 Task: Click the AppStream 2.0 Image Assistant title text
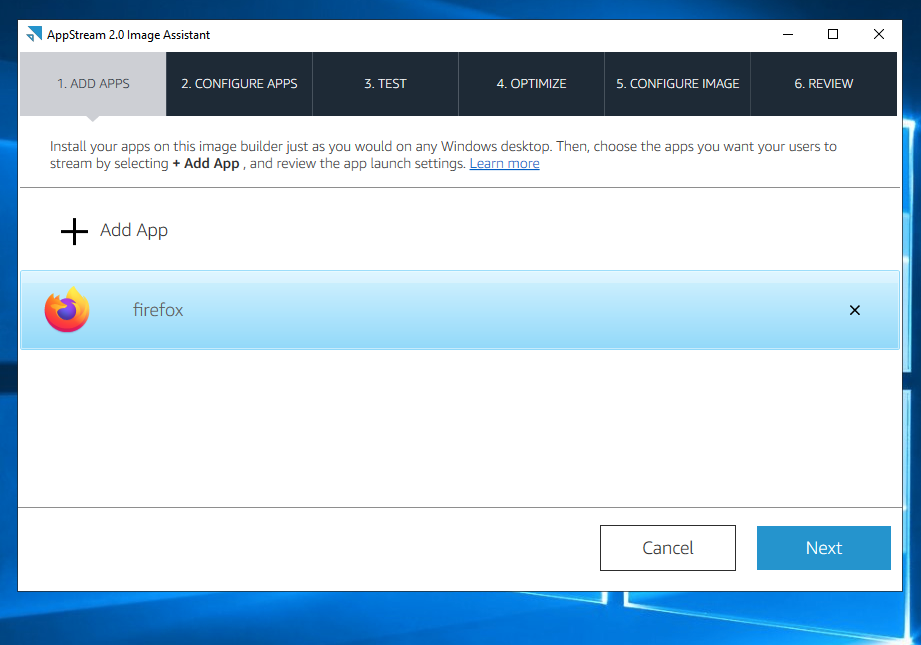tap(128, 35)
